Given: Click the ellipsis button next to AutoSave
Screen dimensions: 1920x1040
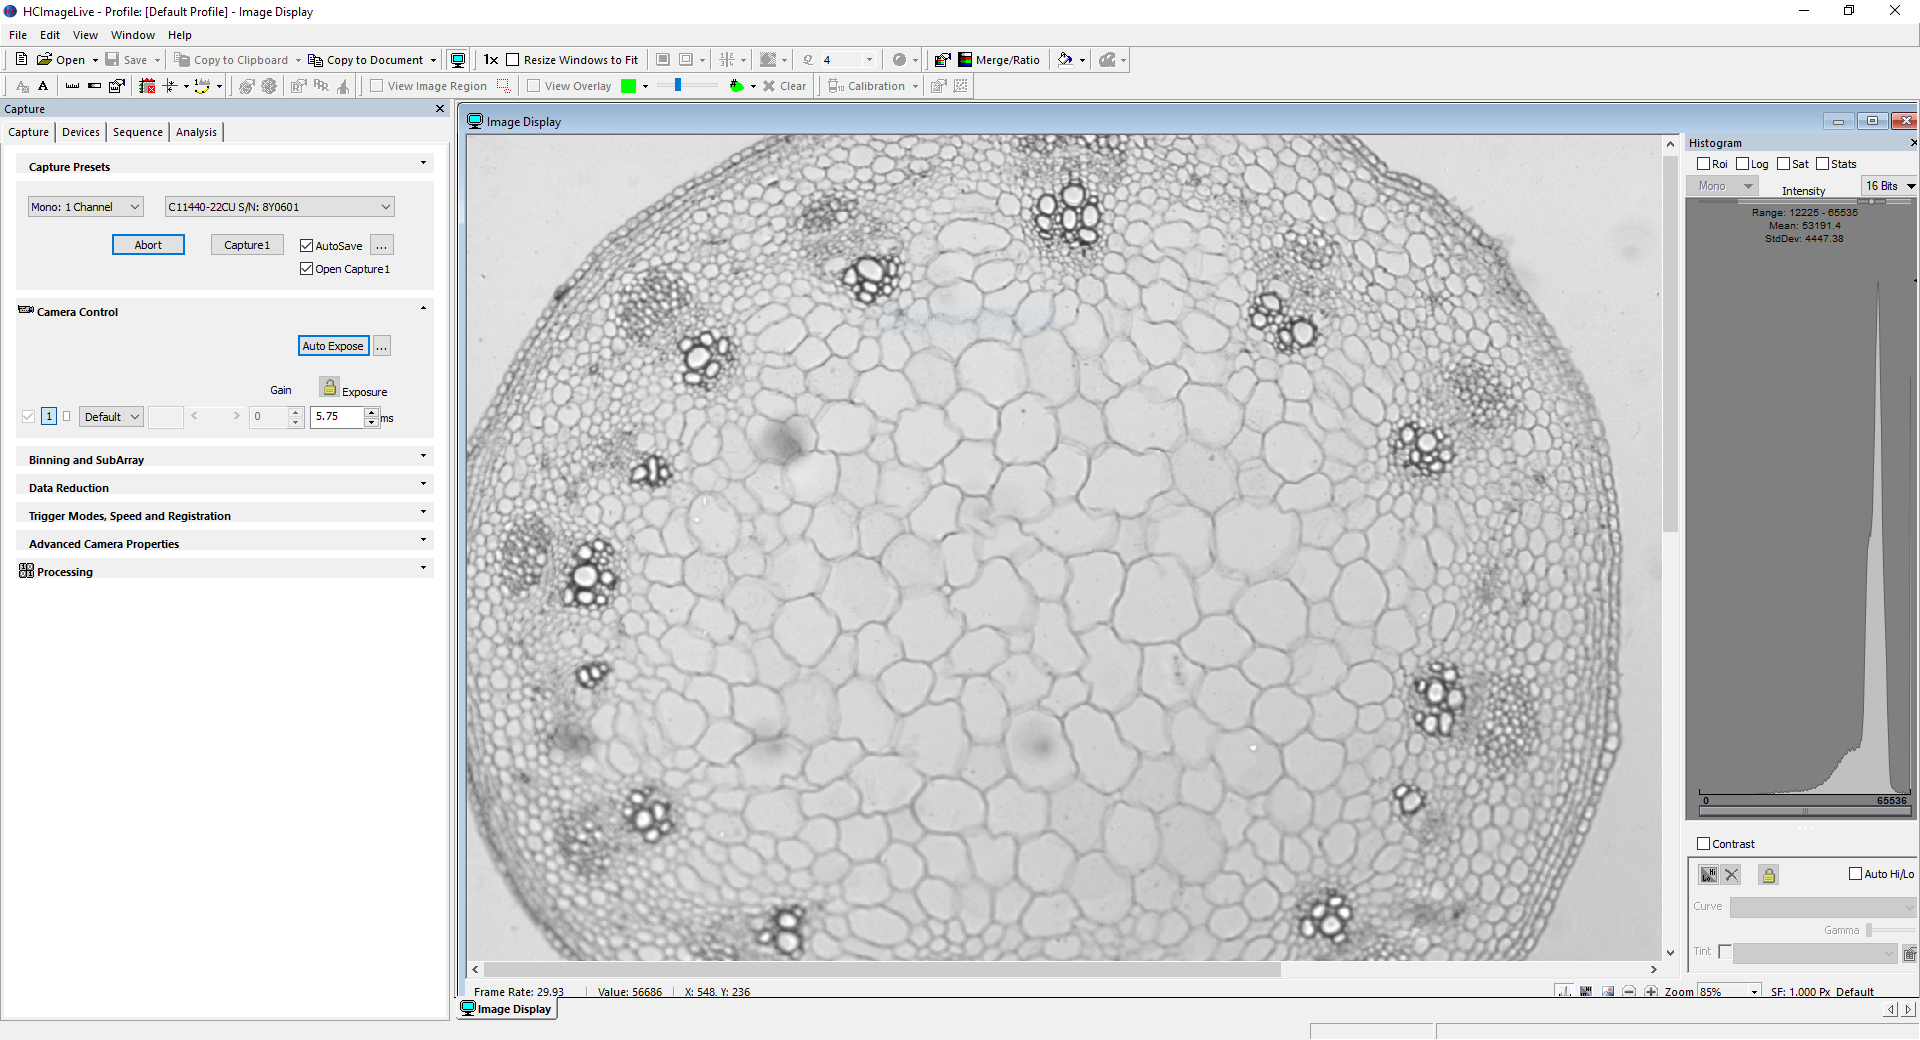Looking at the screenshot, I should tap(382, 246).
